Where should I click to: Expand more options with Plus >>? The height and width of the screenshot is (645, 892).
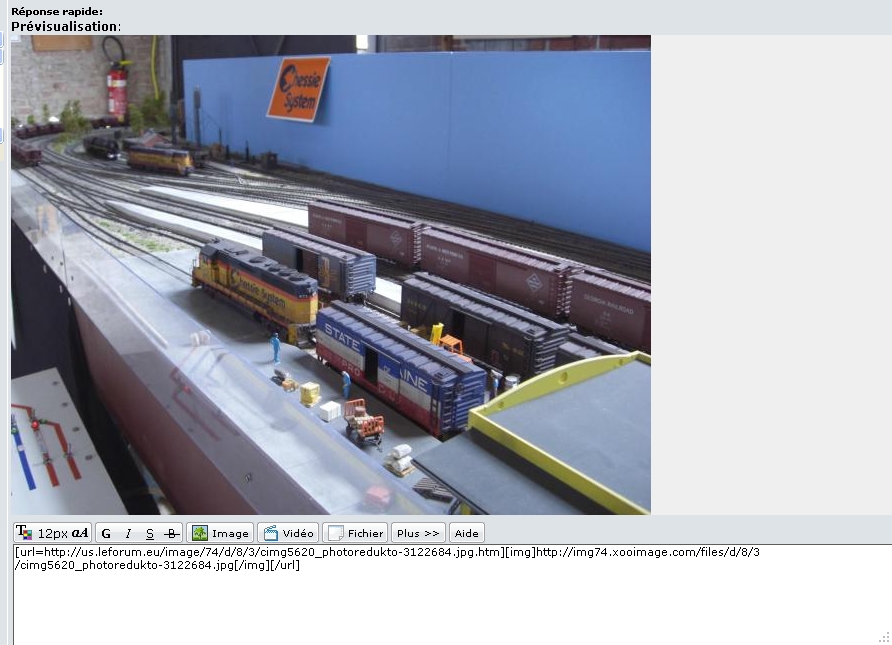(x=418, y=533)
